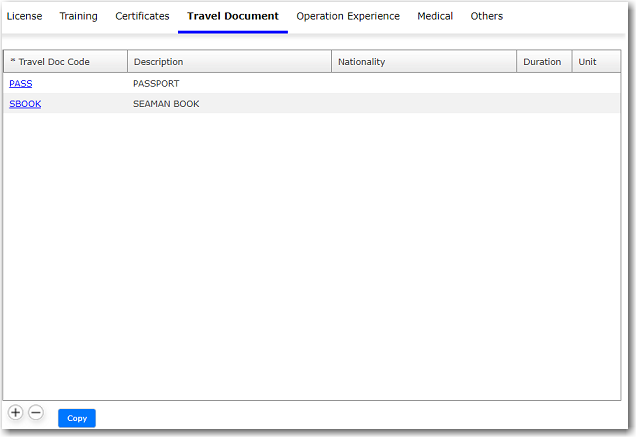Switch to the License tab

pos(24,16)
